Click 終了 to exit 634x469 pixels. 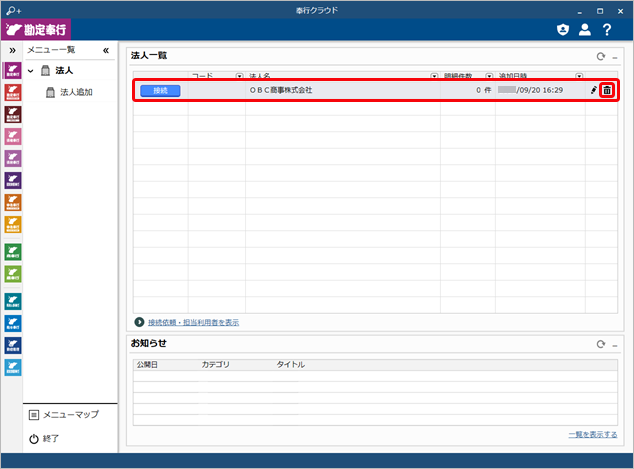[x=44, y=439]
